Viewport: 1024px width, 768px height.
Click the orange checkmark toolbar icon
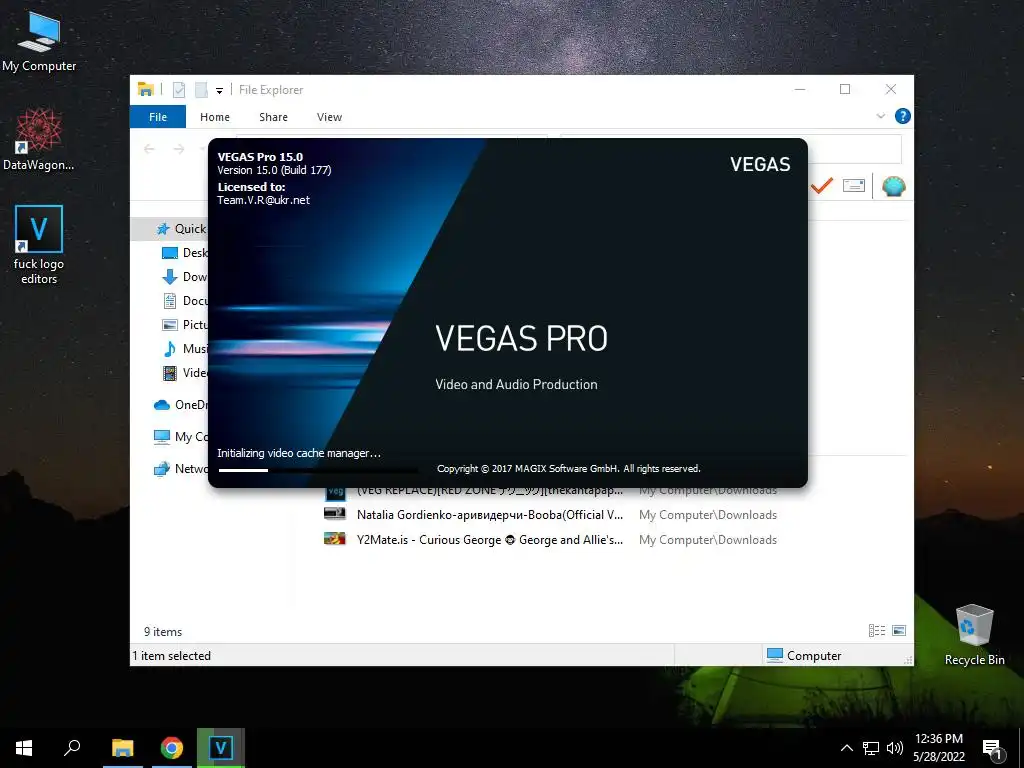coord(822,186)
